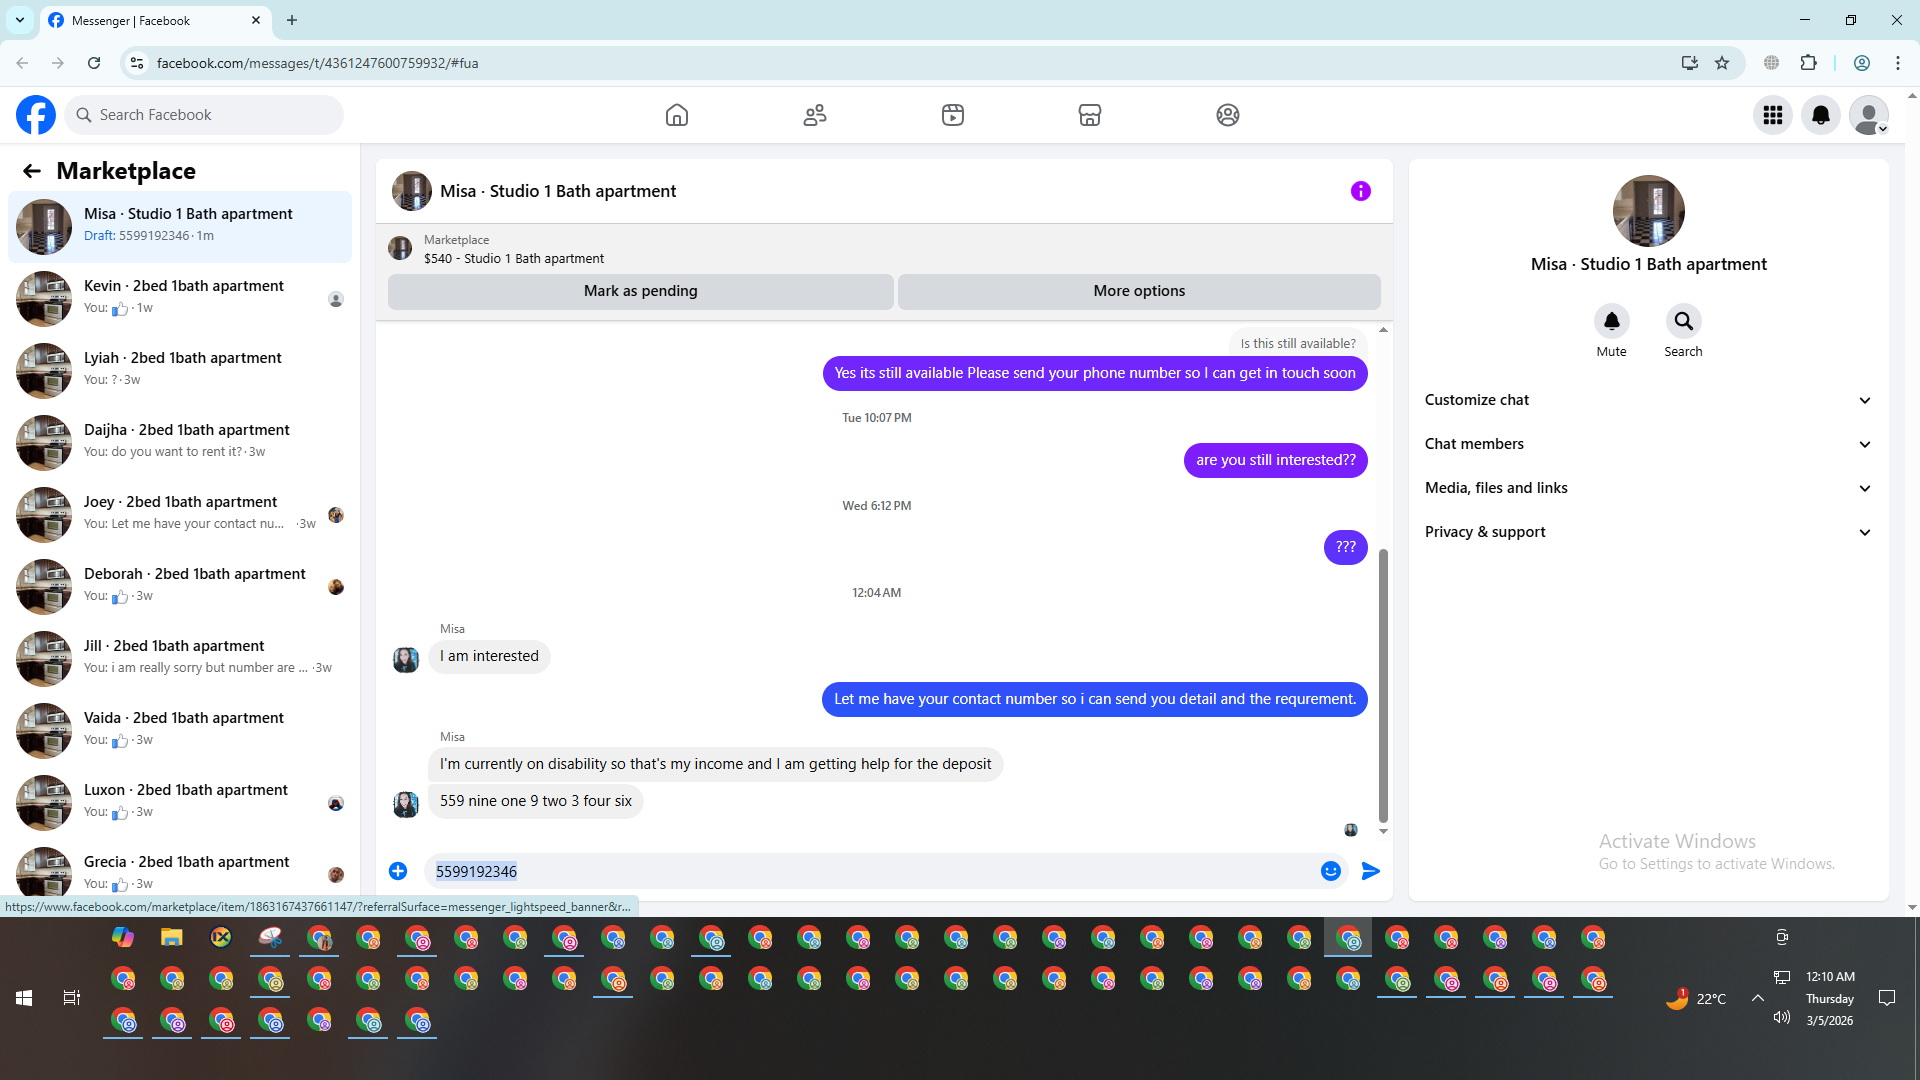Open the Friends icon in top navigation
This screenshot has width=1920, height=1080.
tap(815, 115)
